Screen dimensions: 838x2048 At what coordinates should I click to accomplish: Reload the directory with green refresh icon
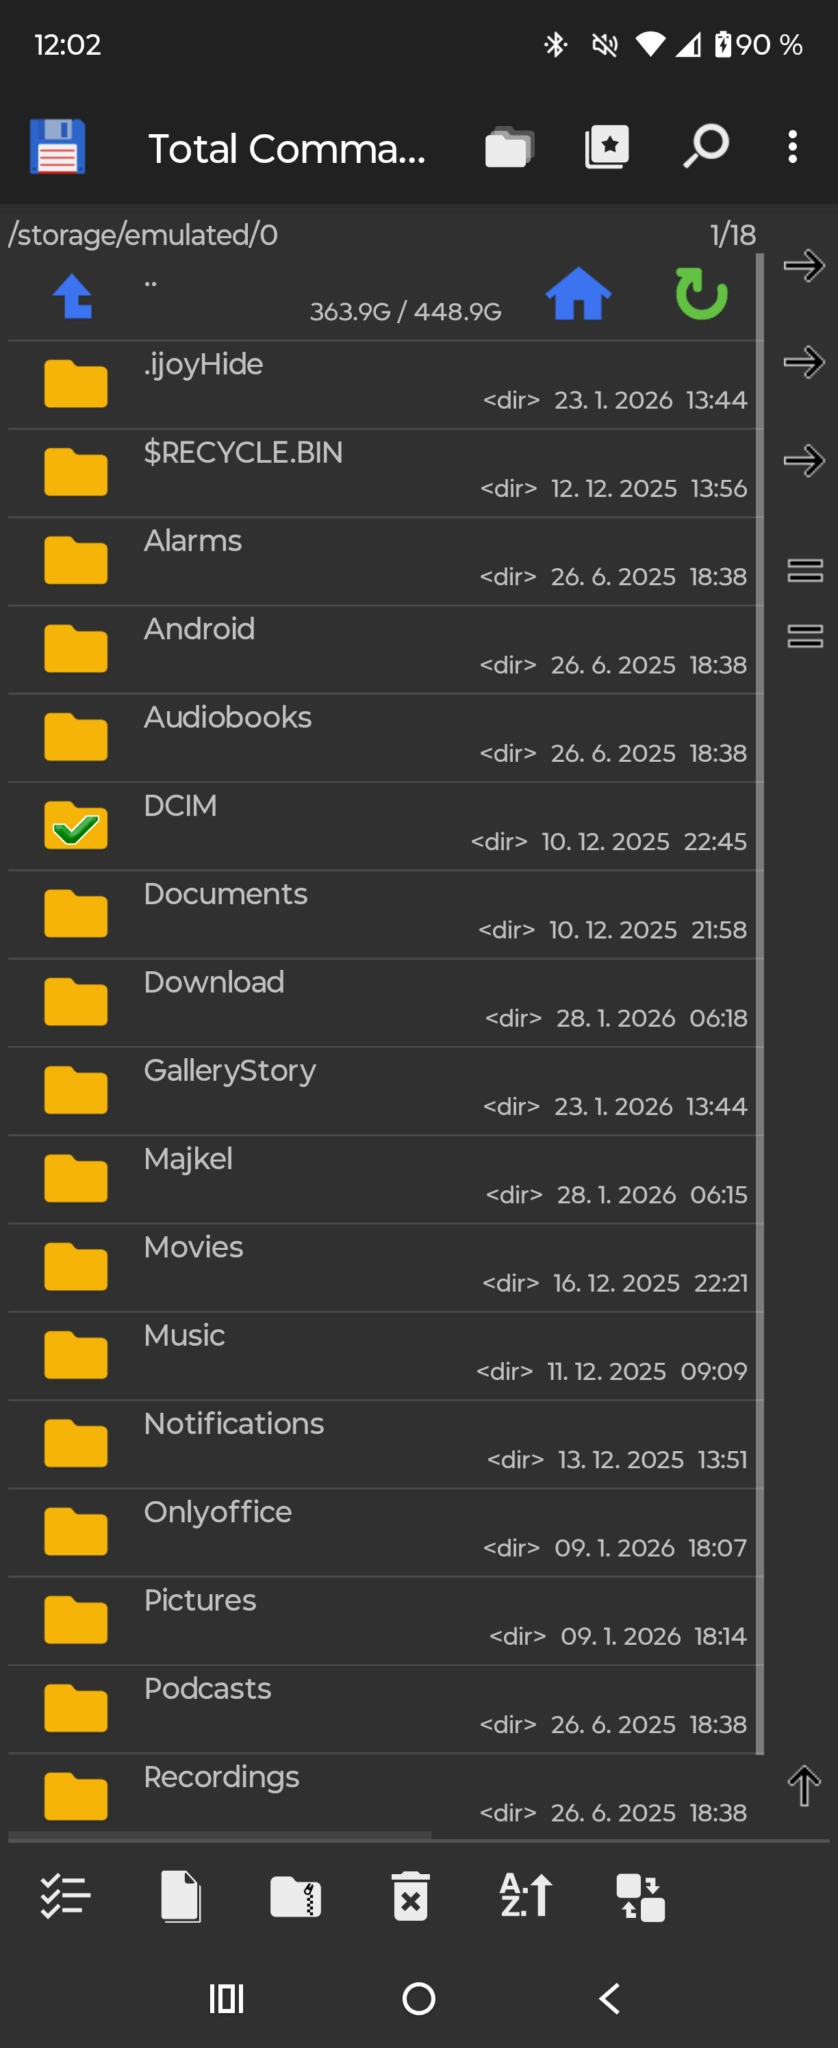coord(701,294)
